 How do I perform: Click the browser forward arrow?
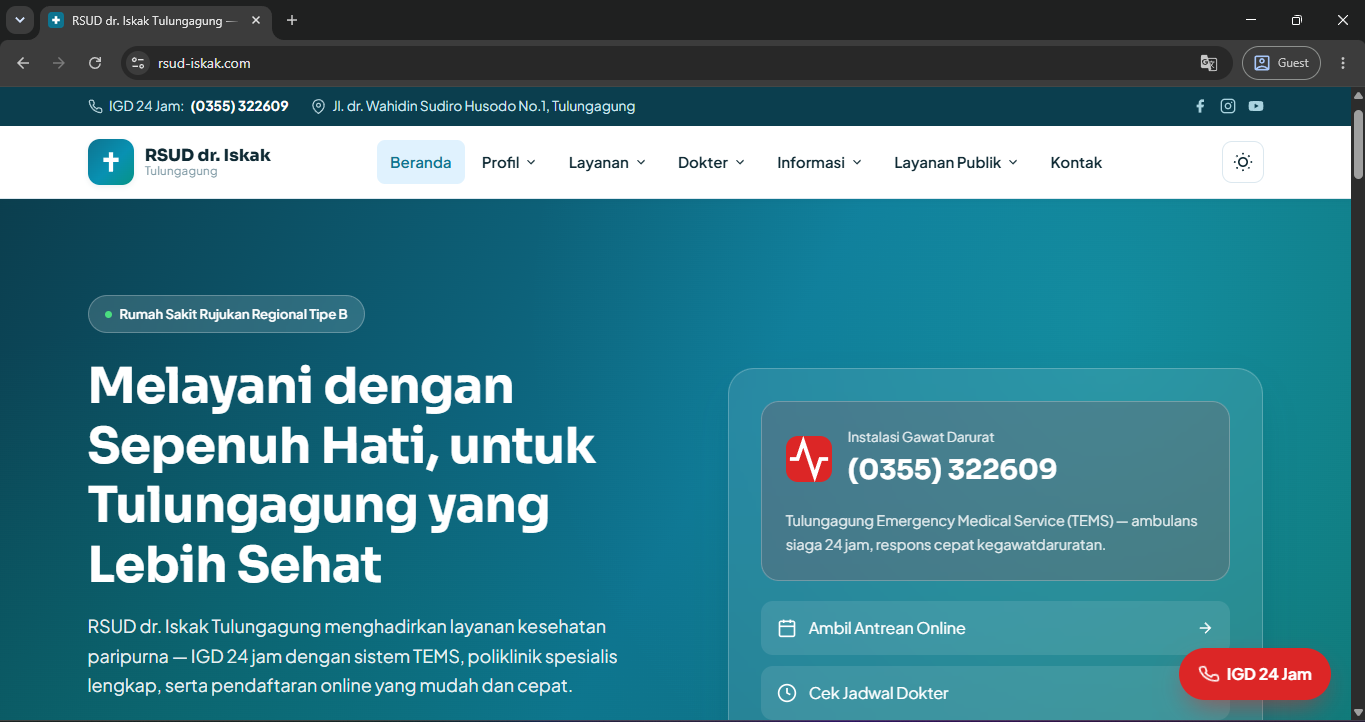tap(59, 63)
